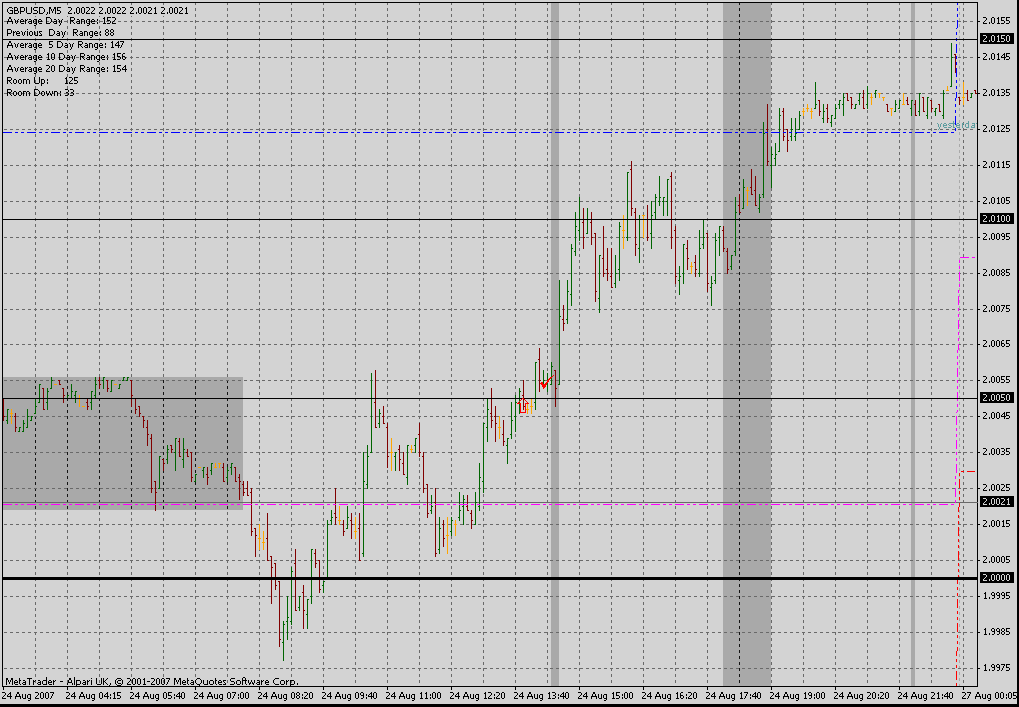The width and height of the screenshot is (1019, 707).
Task: Click the '24 Aug 16:20' time label
Action: click(670, 695)
